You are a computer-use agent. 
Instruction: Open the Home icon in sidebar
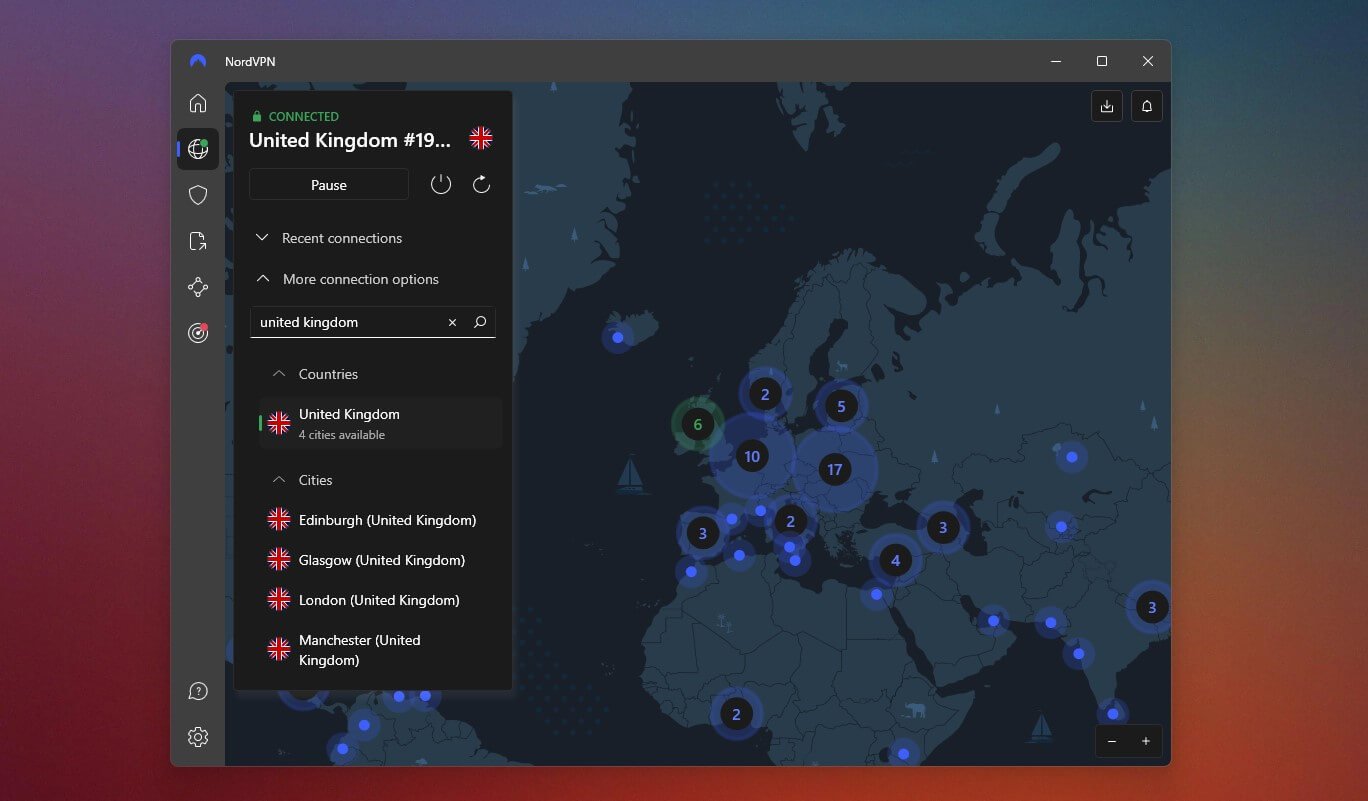point(198,103)
